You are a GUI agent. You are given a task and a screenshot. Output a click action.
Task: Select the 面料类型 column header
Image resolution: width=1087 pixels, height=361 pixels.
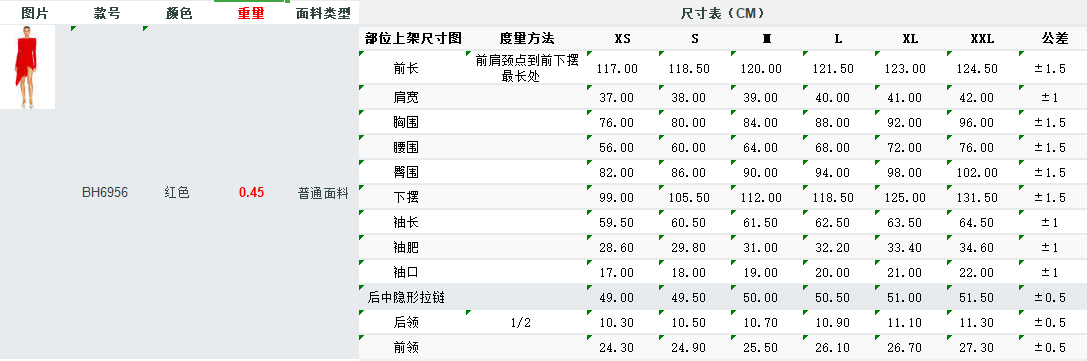323,13
